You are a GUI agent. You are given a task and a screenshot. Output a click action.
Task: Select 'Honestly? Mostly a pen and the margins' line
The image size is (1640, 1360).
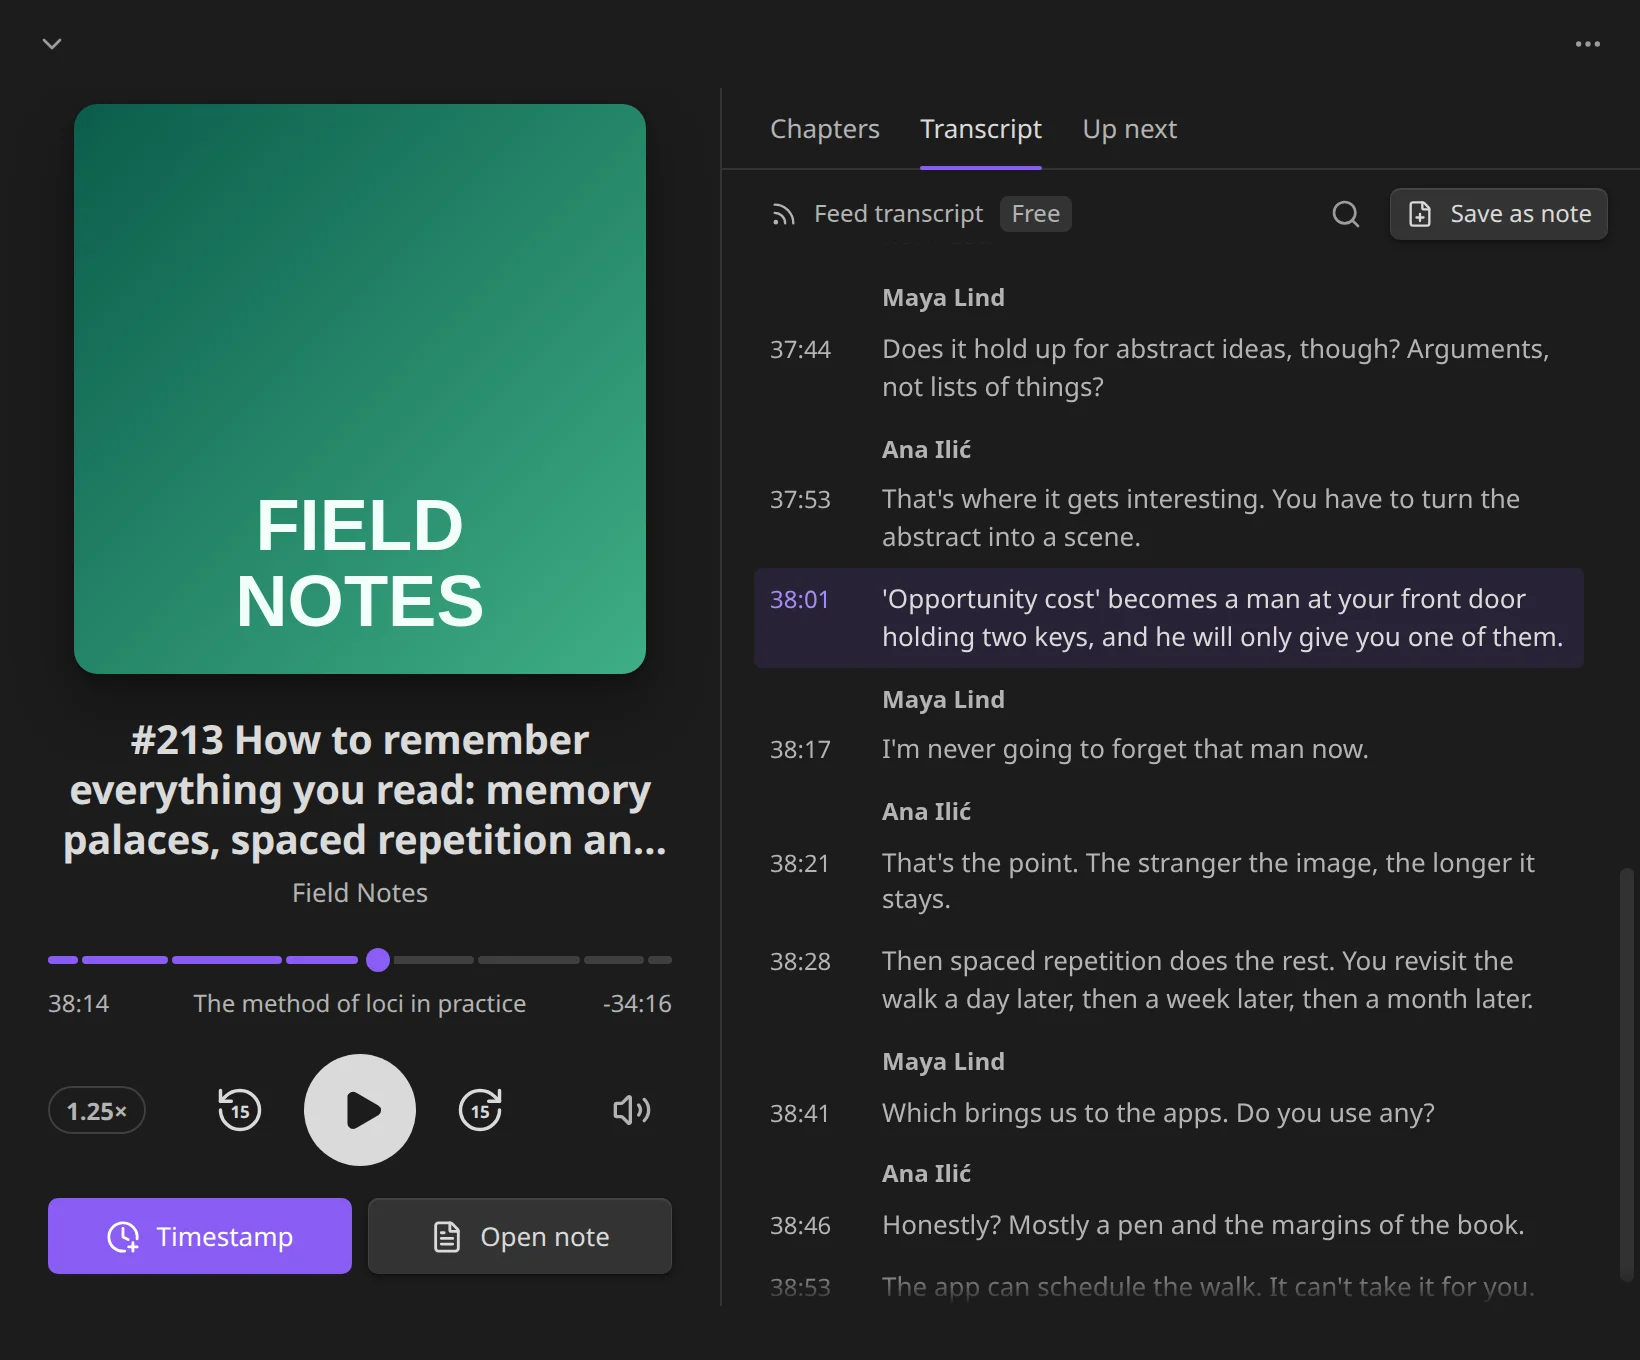click(x=1203, y=1225)
